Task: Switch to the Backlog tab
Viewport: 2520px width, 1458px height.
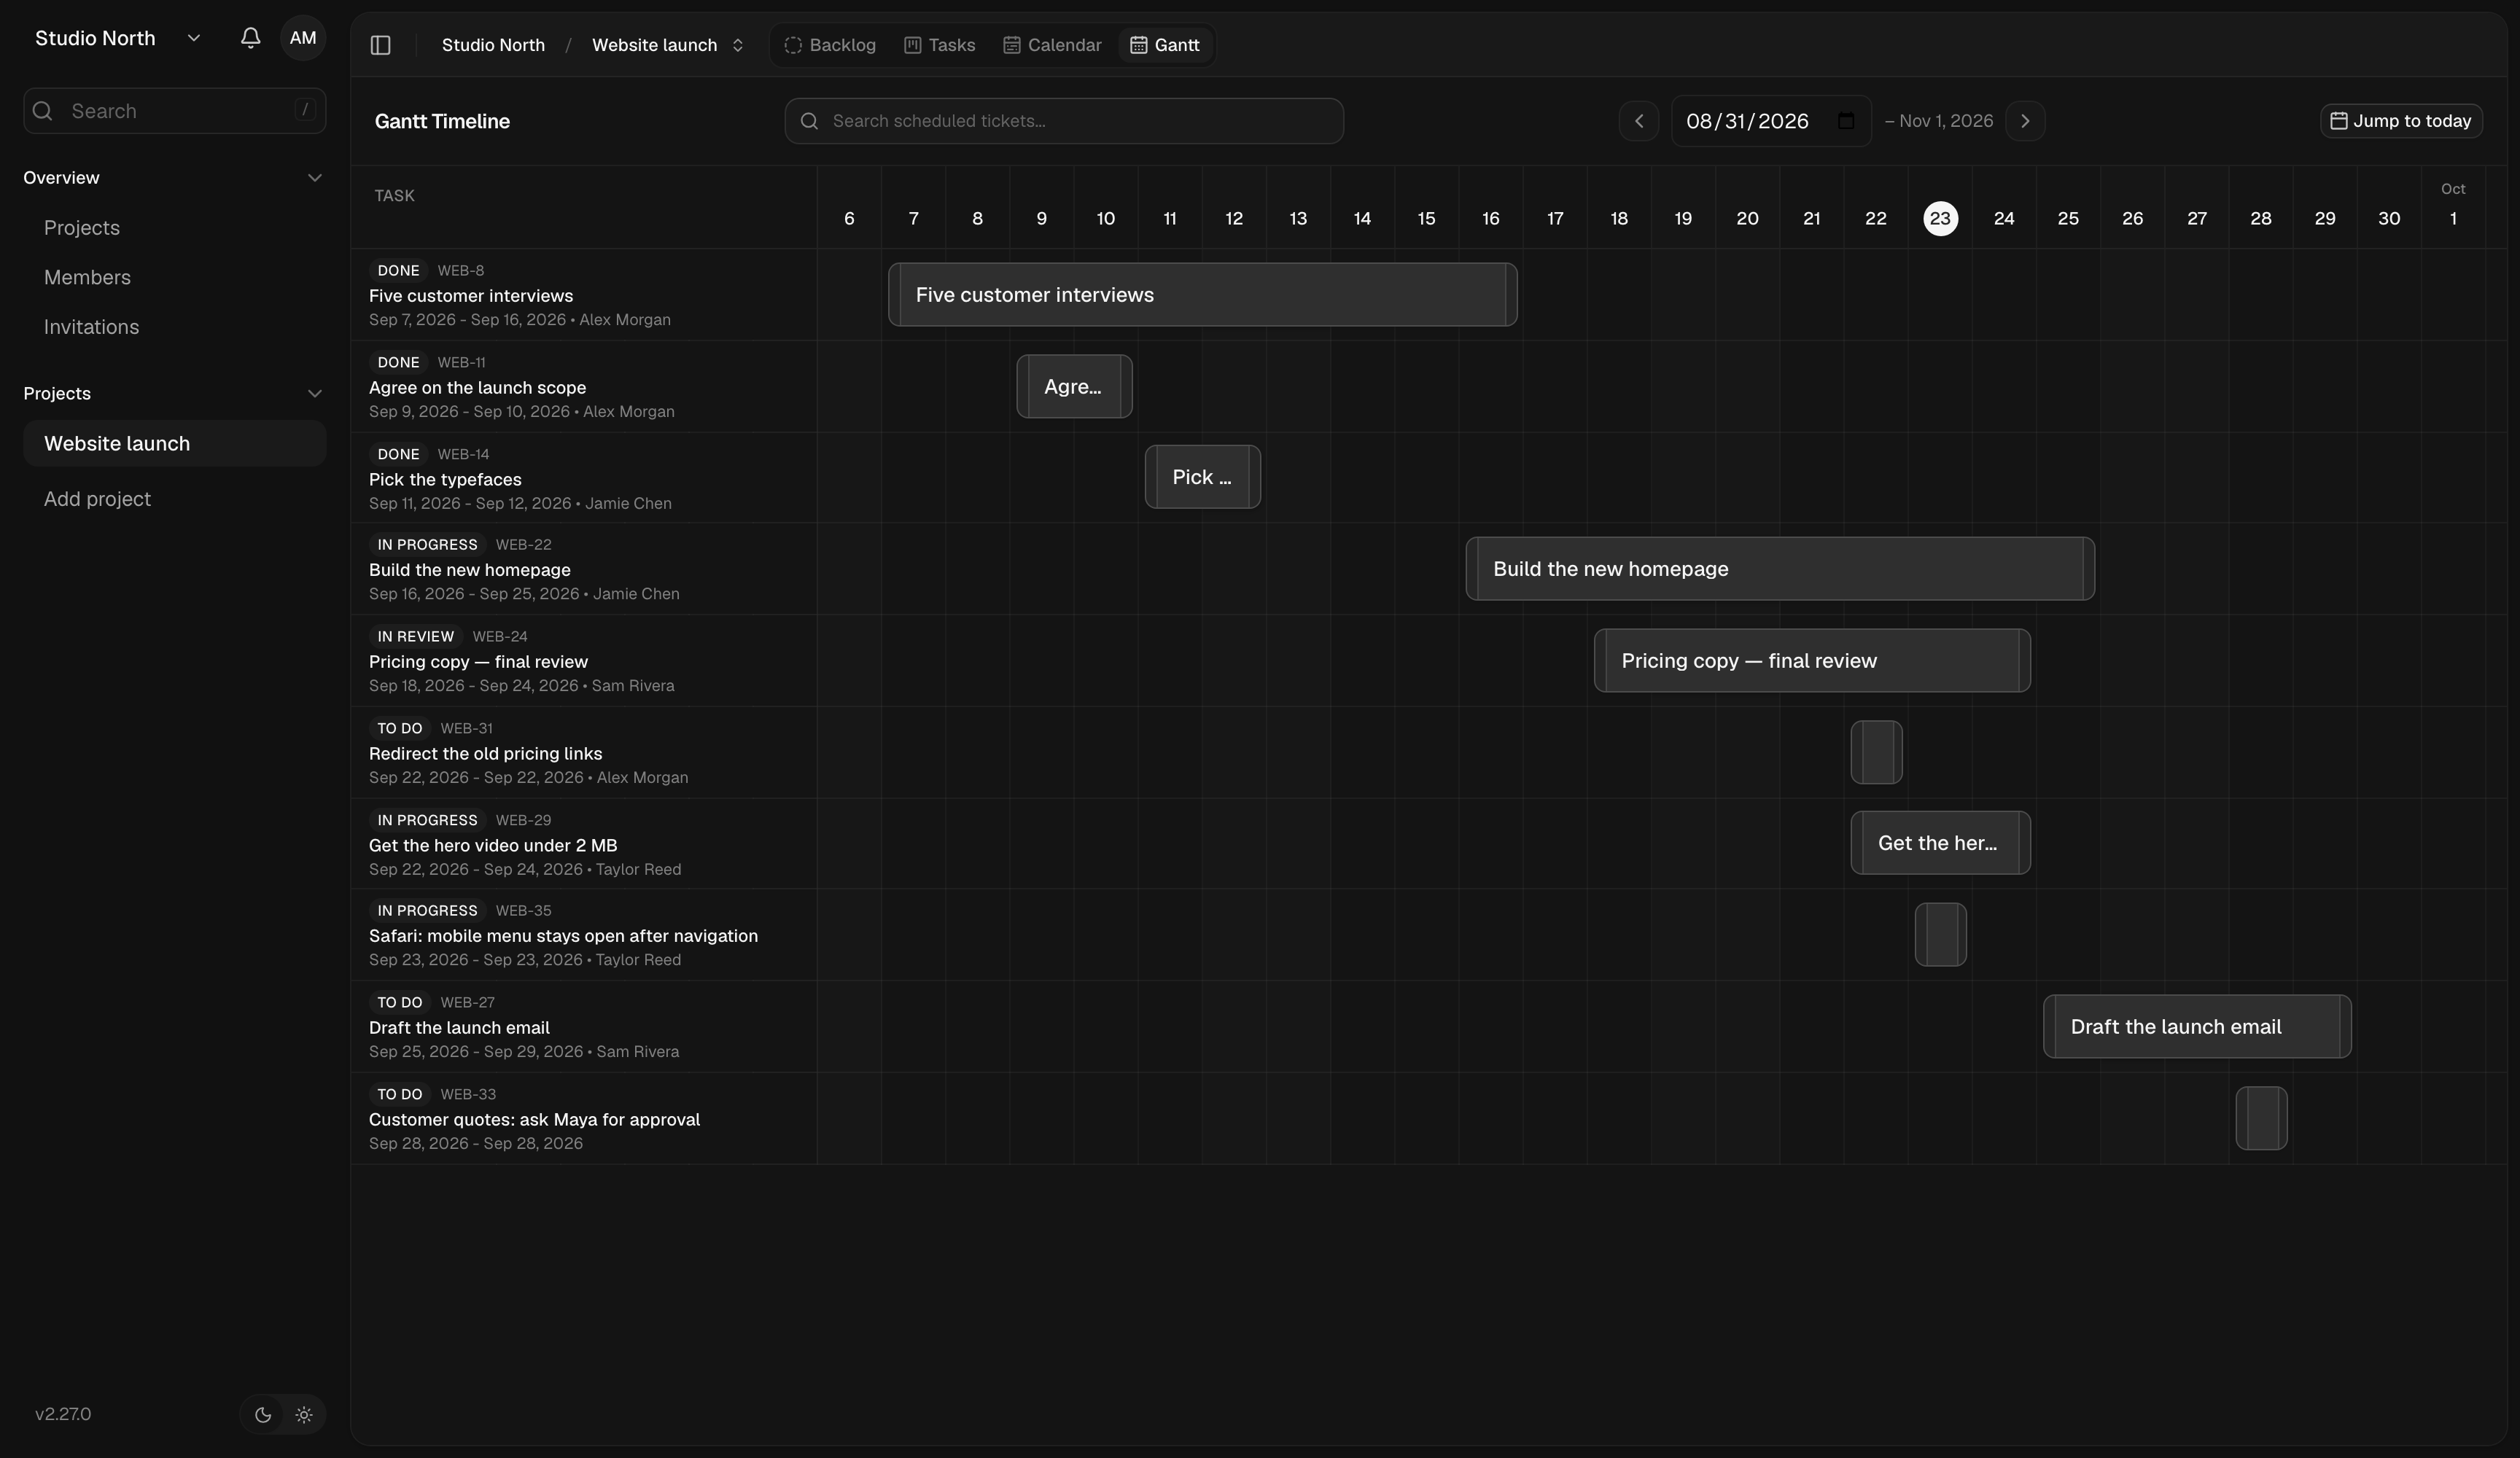Action: pyautogui.click(x=830, y=45)
